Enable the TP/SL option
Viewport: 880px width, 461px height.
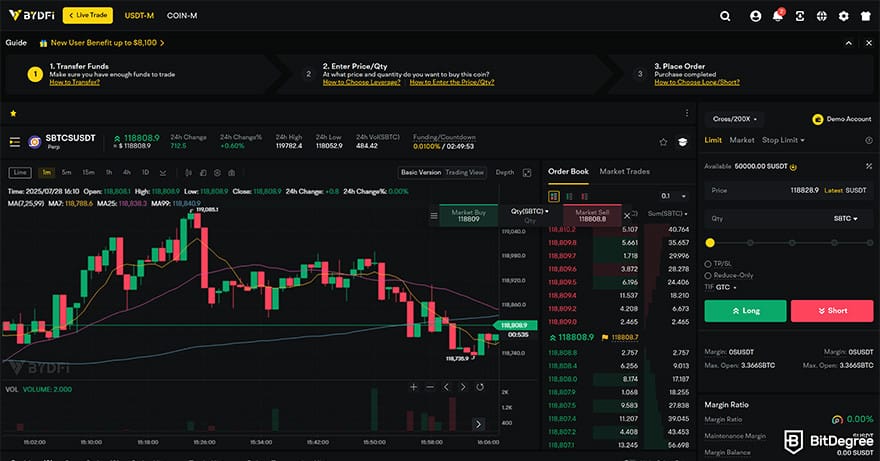[x=708, y=264]
